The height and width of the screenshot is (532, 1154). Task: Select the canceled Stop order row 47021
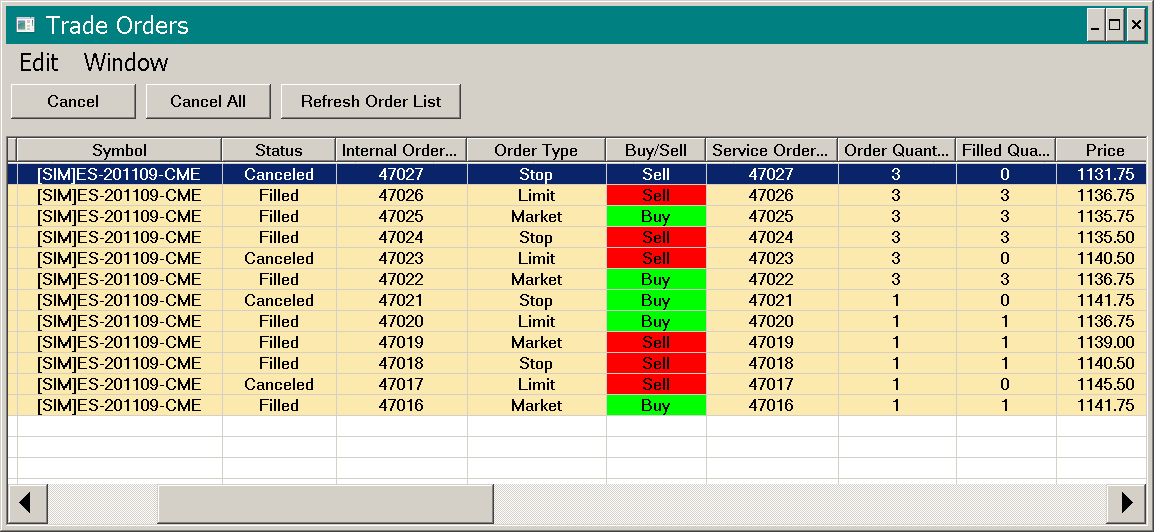pos(577,300)
